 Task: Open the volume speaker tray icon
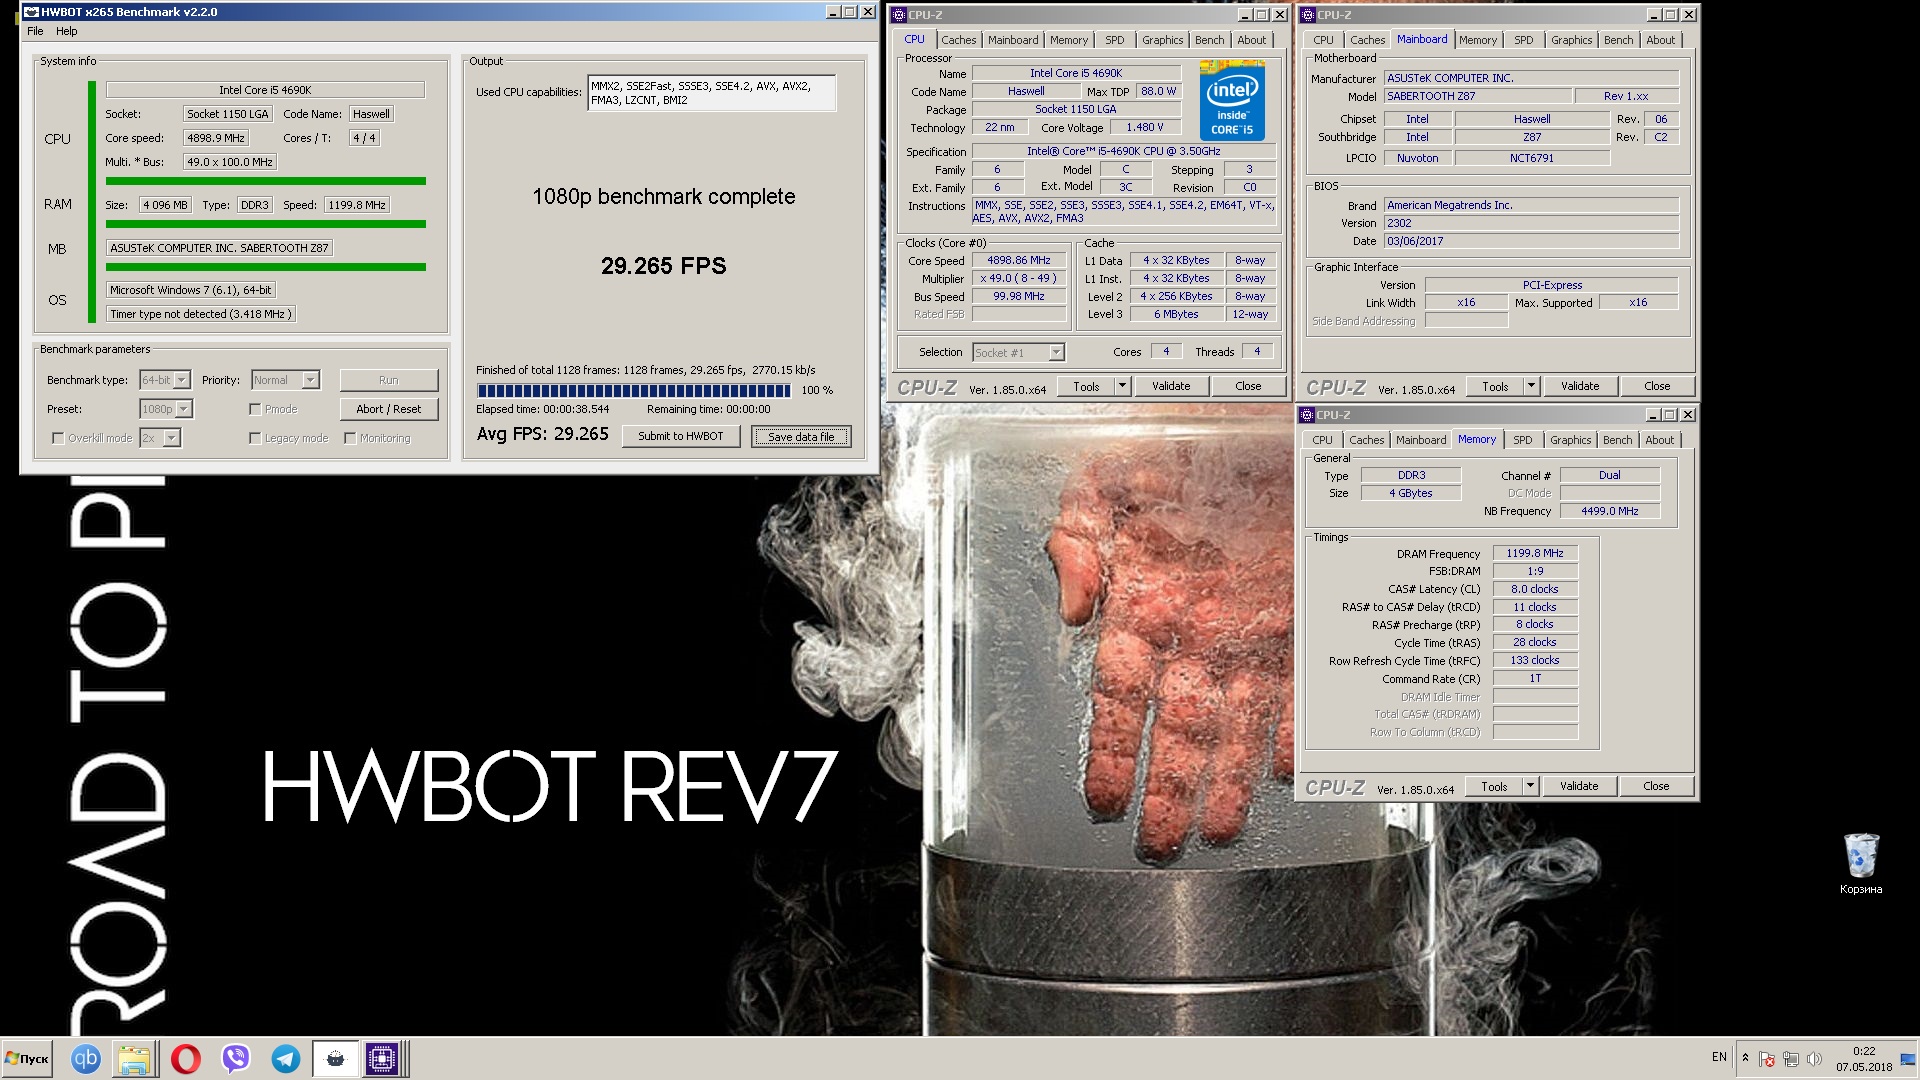click(1814, 1059)
